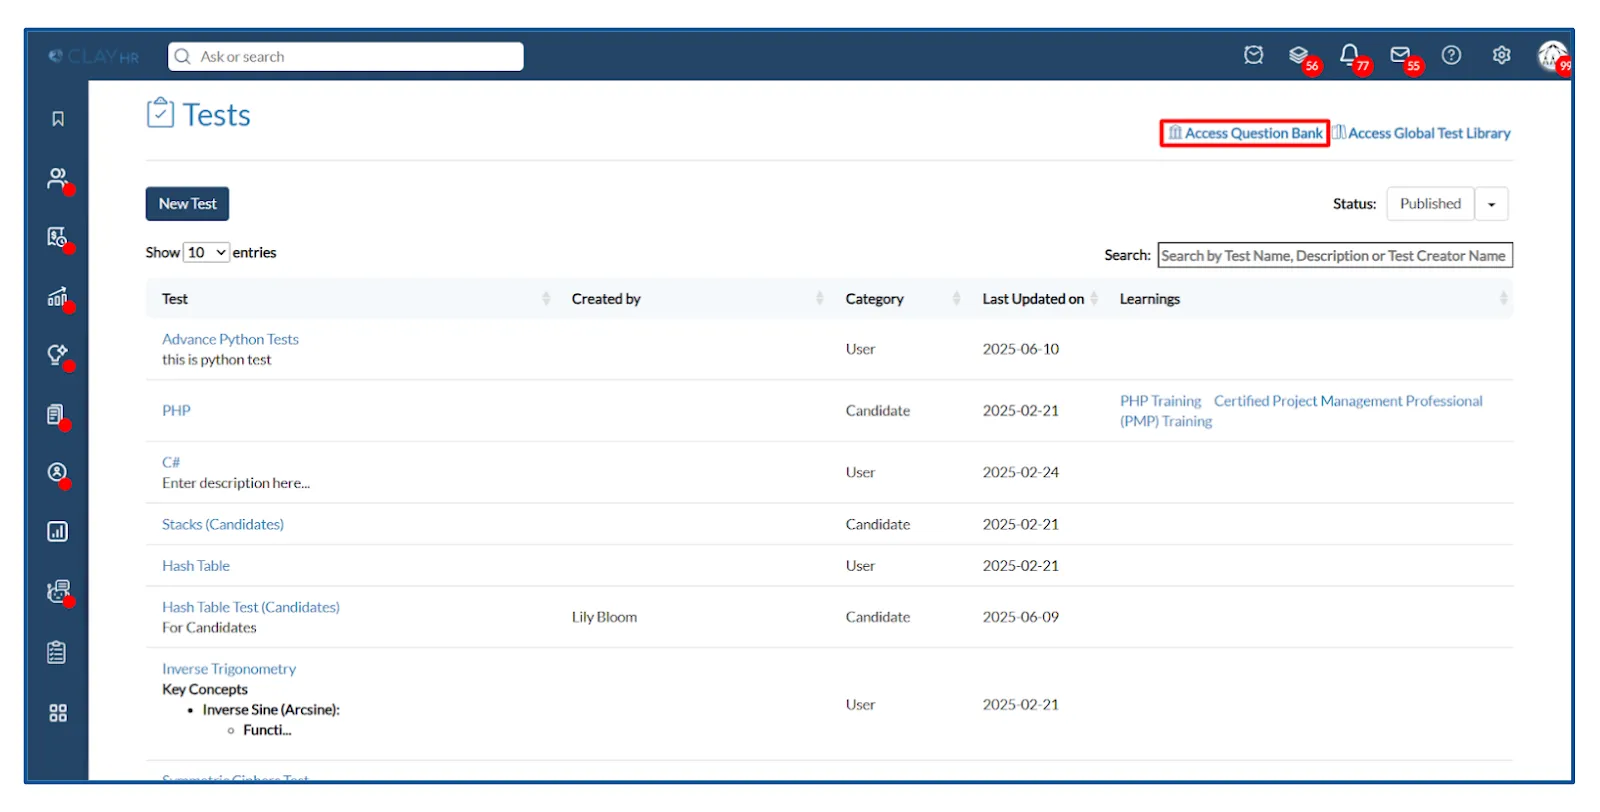Select the Lily Bloom creator cell
The image size is (1600, 812).
click(604, 618)
